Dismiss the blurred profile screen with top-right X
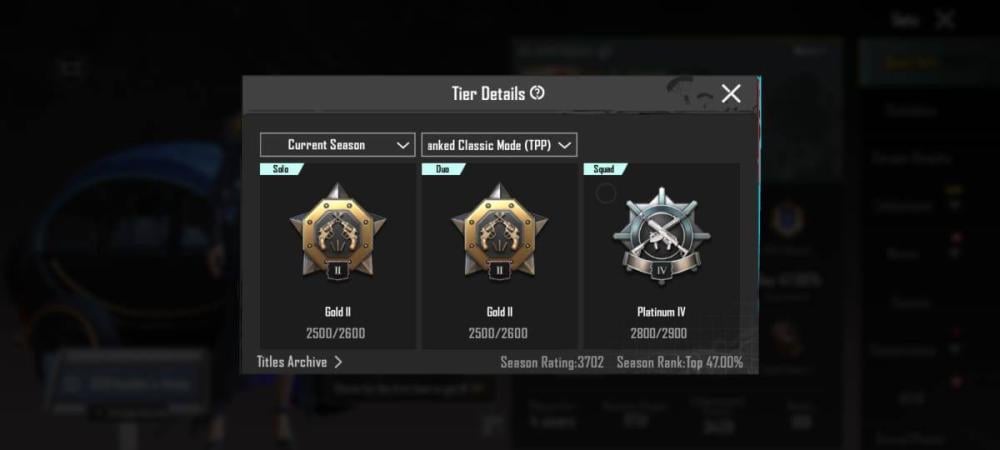This screenshot has width=1000, height=450. [945, 20]
